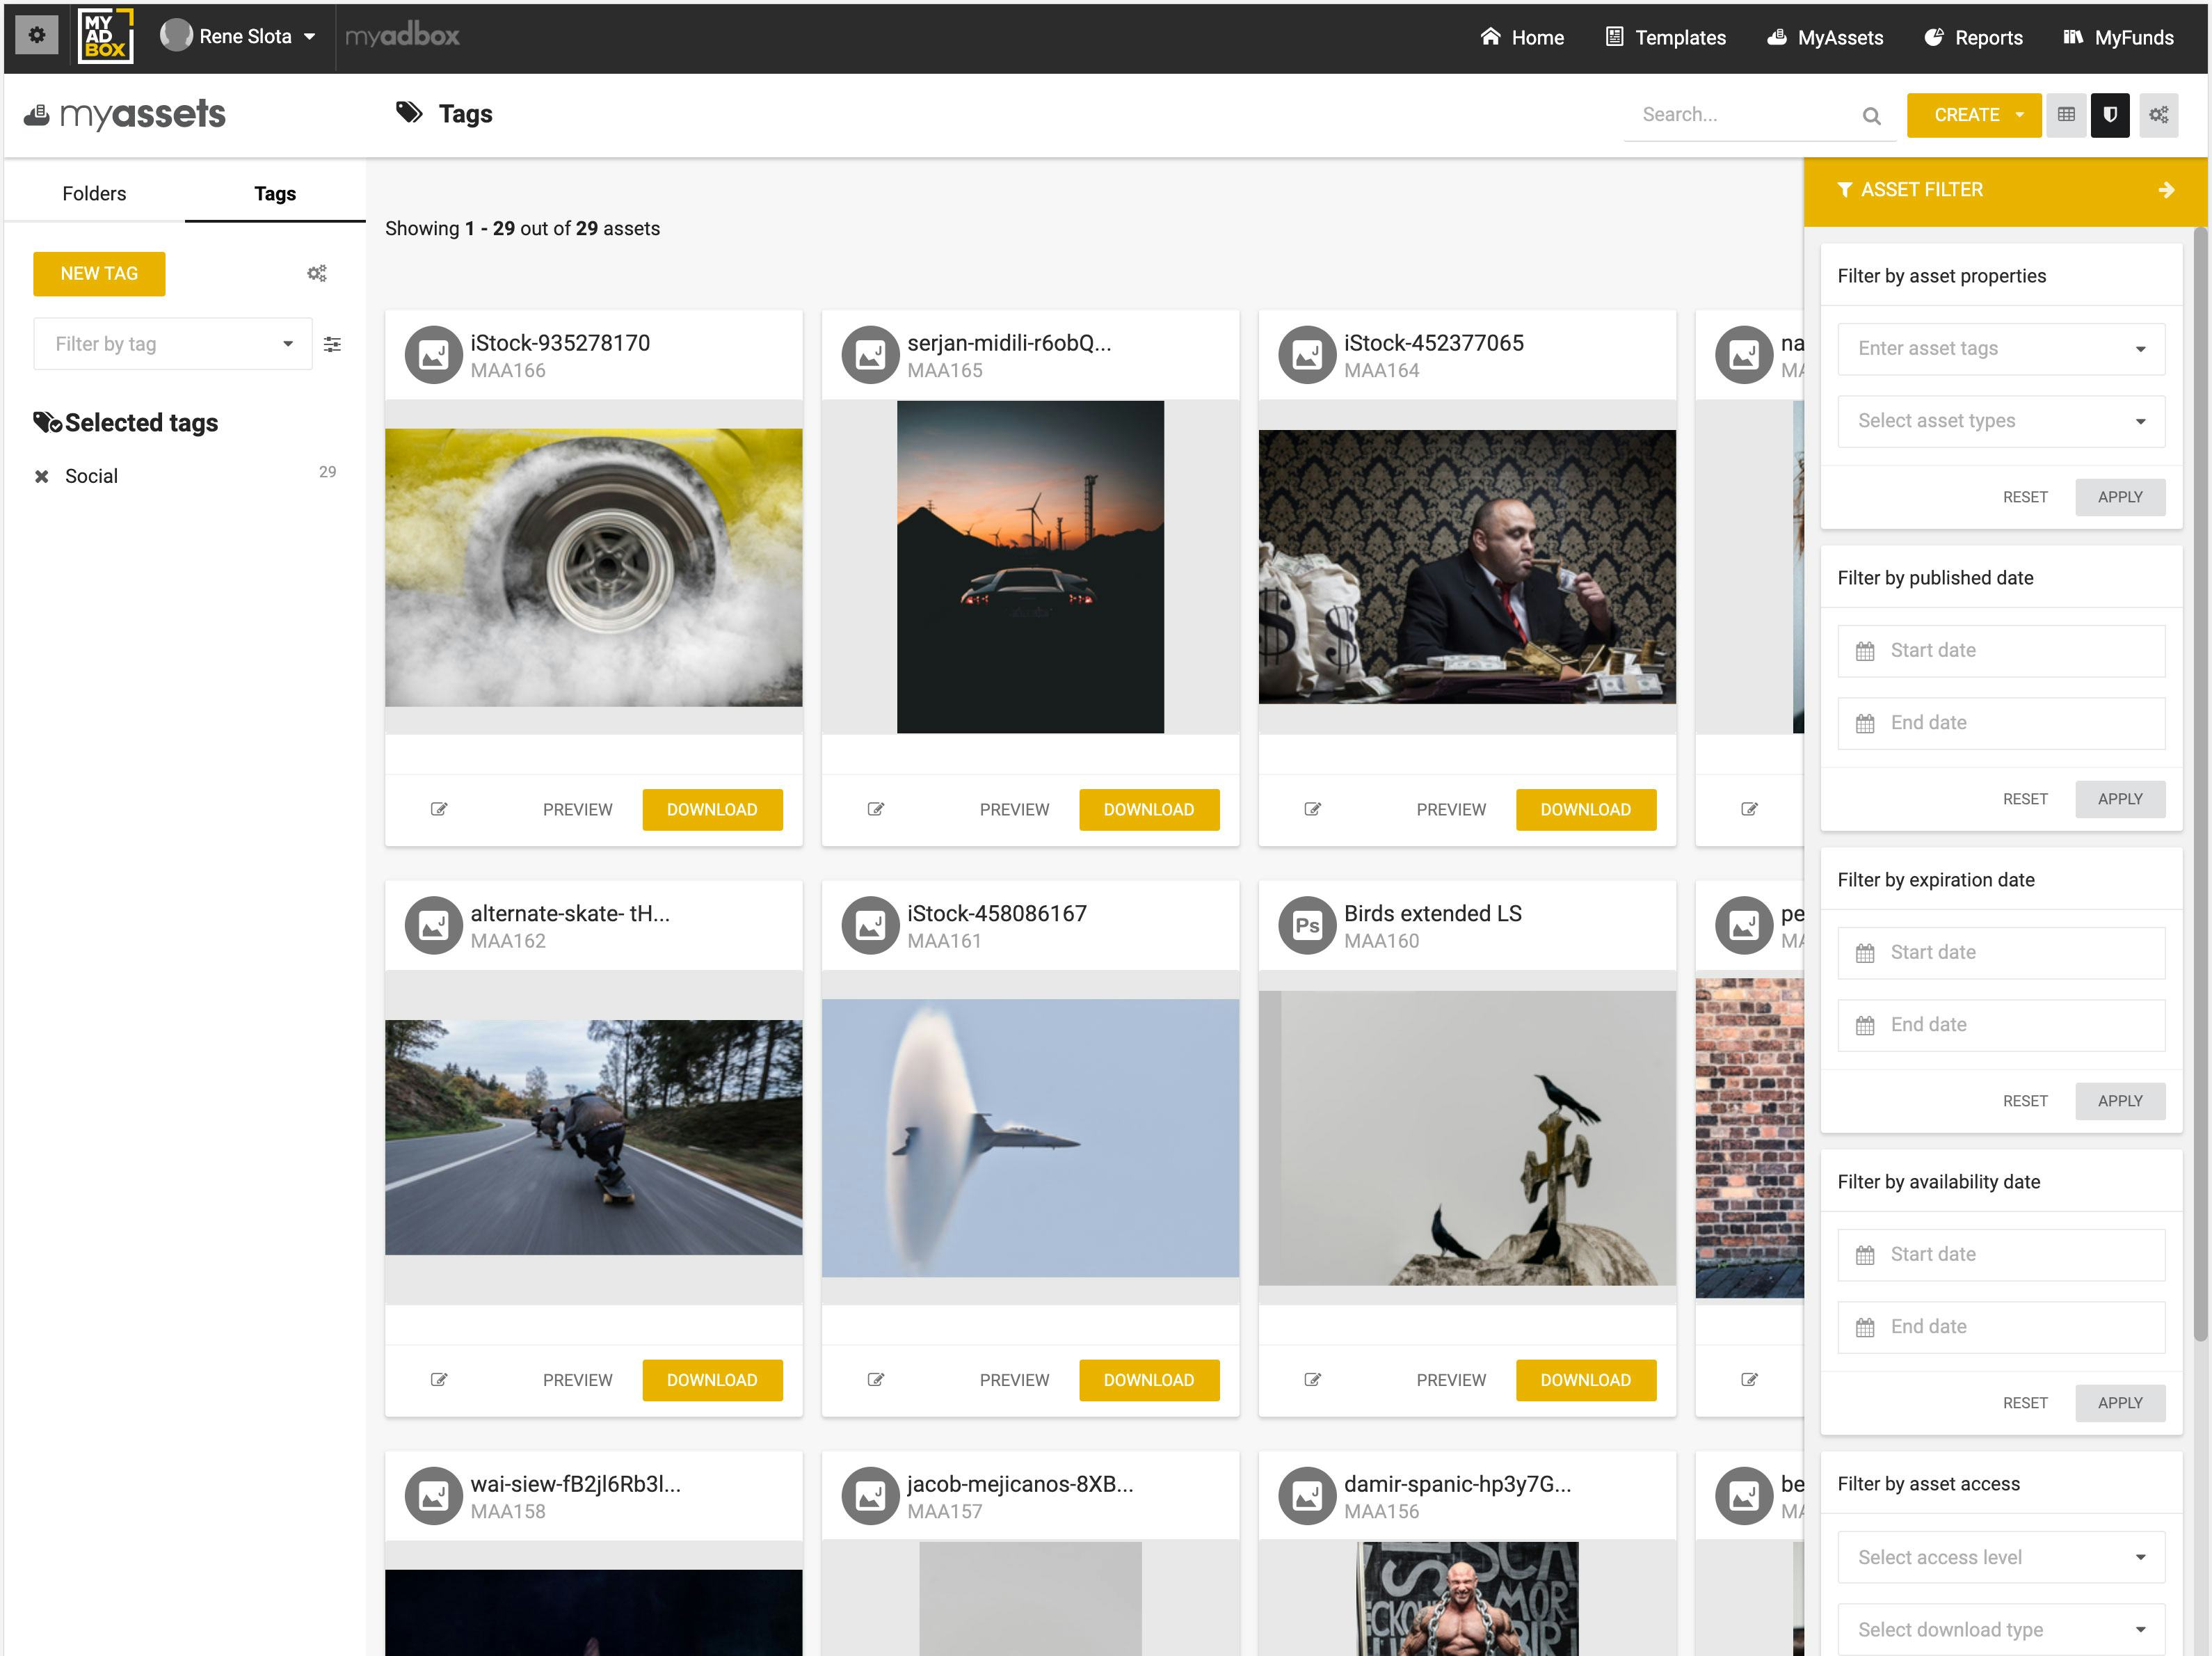Open Select asset types dropdown
The image size is (2212, 1656).
[x=2001, y=421]
